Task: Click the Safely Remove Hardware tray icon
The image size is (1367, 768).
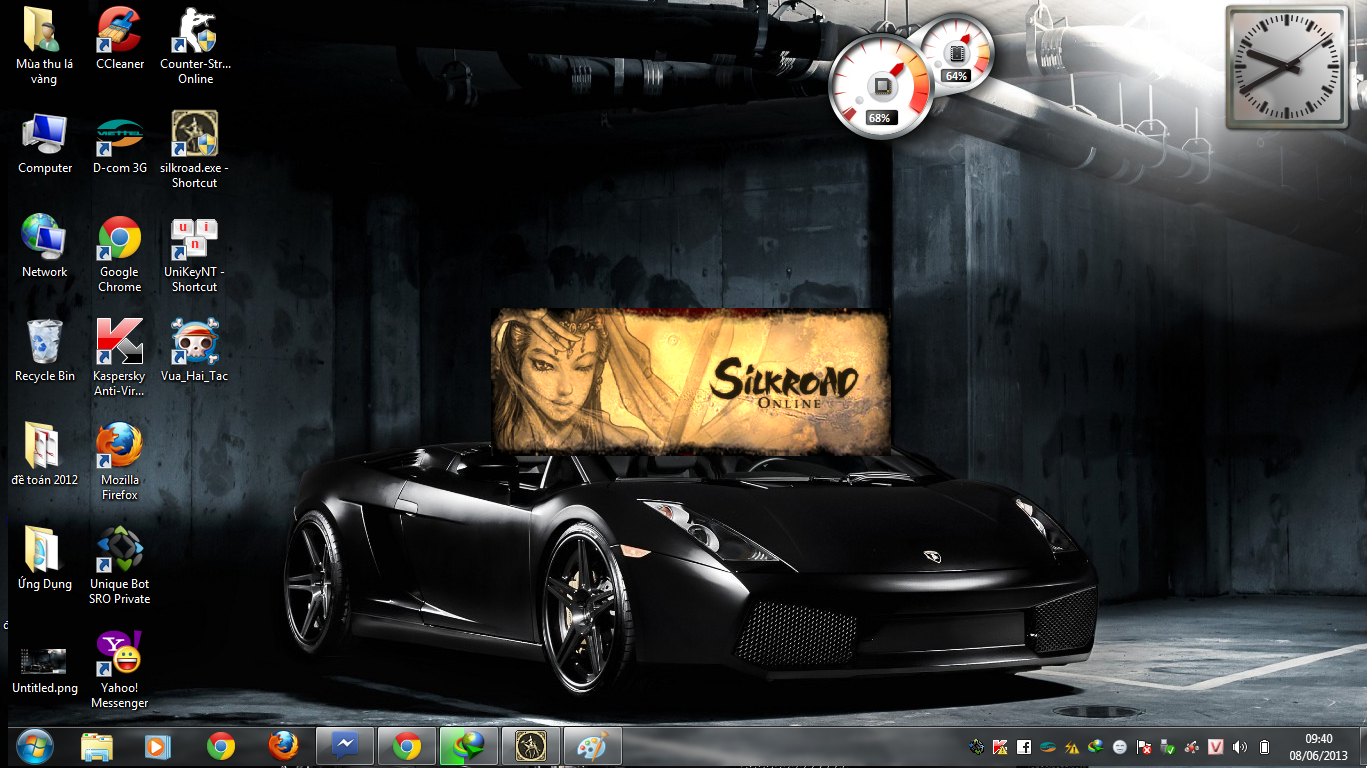Action: point(1168,746)
